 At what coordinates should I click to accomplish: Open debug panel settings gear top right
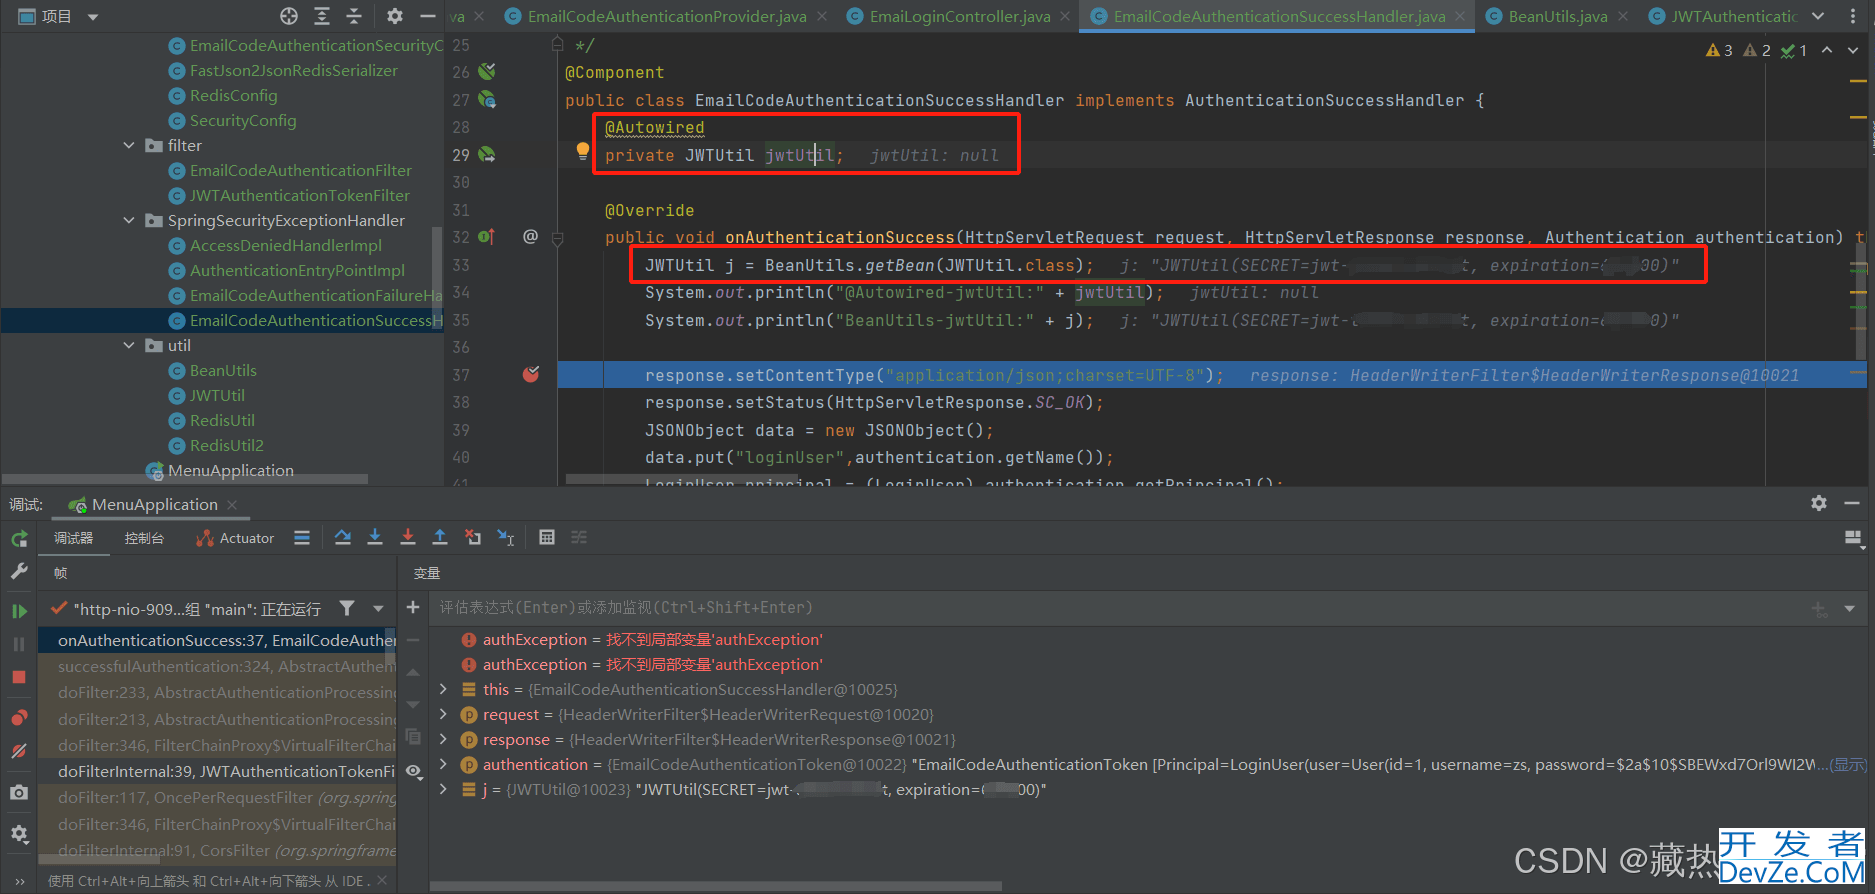(1819, 503)
